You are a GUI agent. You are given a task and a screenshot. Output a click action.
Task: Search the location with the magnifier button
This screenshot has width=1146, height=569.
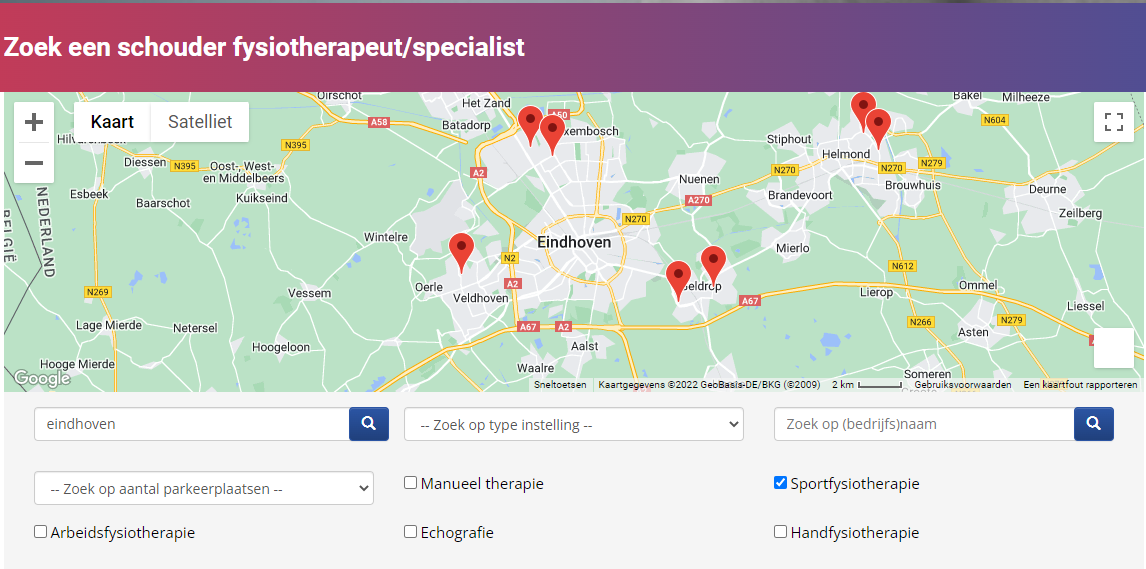[368, 424]
